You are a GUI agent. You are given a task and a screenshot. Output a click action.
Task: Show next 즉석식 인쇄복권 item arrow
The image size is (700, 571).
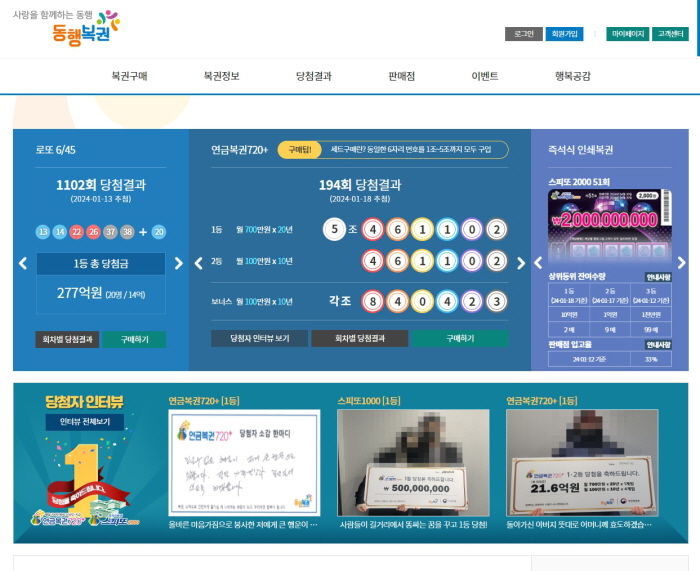click(x=682, y=263)
